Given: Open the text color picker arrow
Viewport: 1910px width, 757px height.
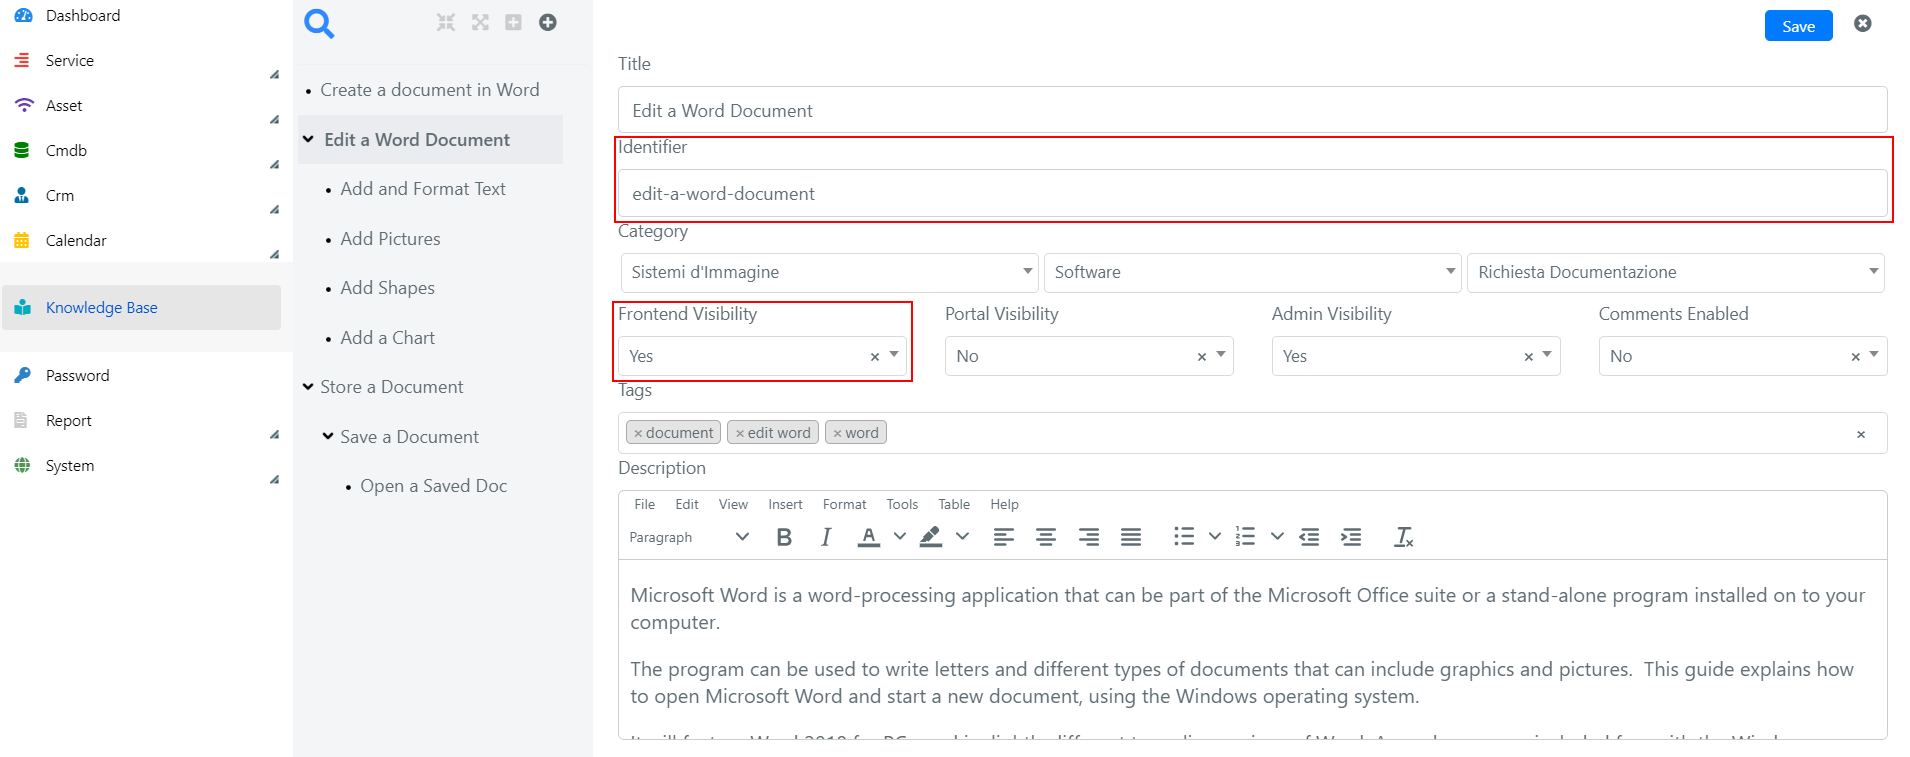Looking at the screenshot, I should (900, 537).
